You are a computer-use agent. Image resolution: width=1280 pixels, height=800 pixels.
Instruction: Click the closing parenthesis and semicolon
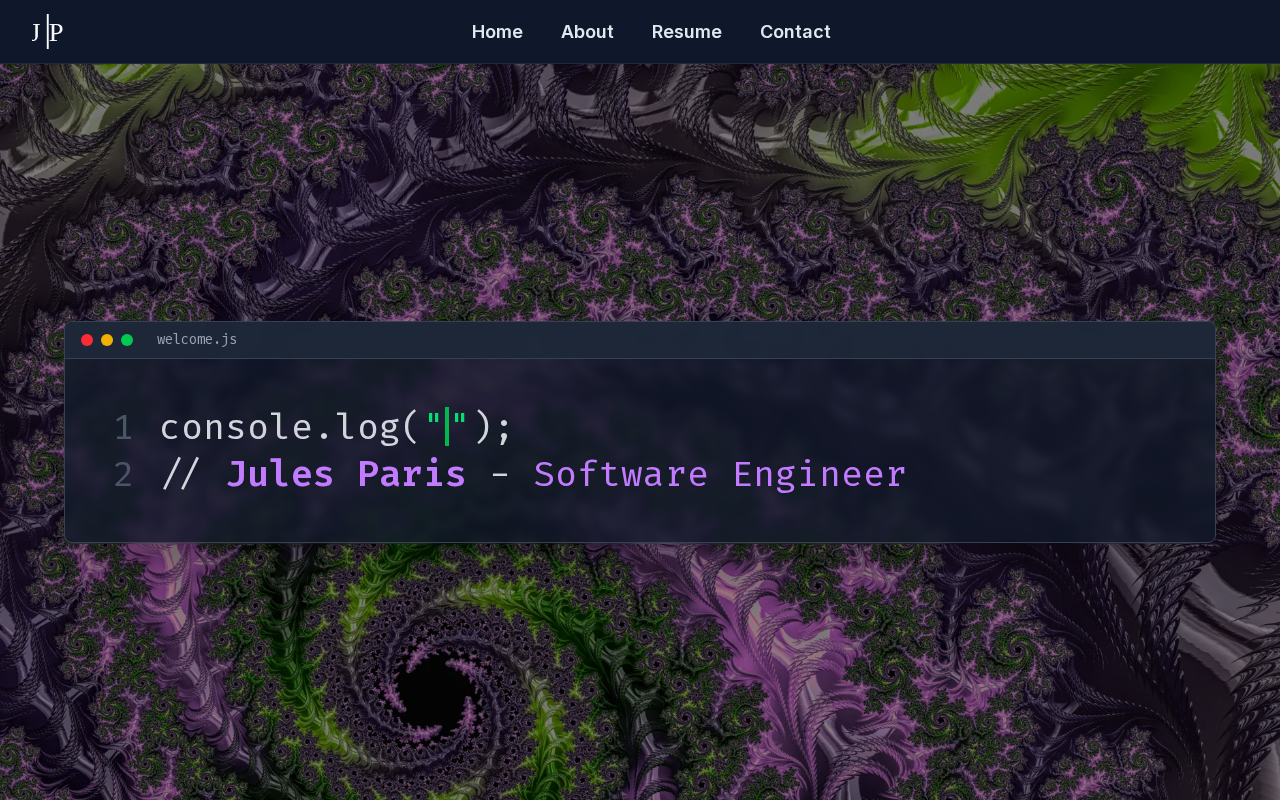pos(492,428)
